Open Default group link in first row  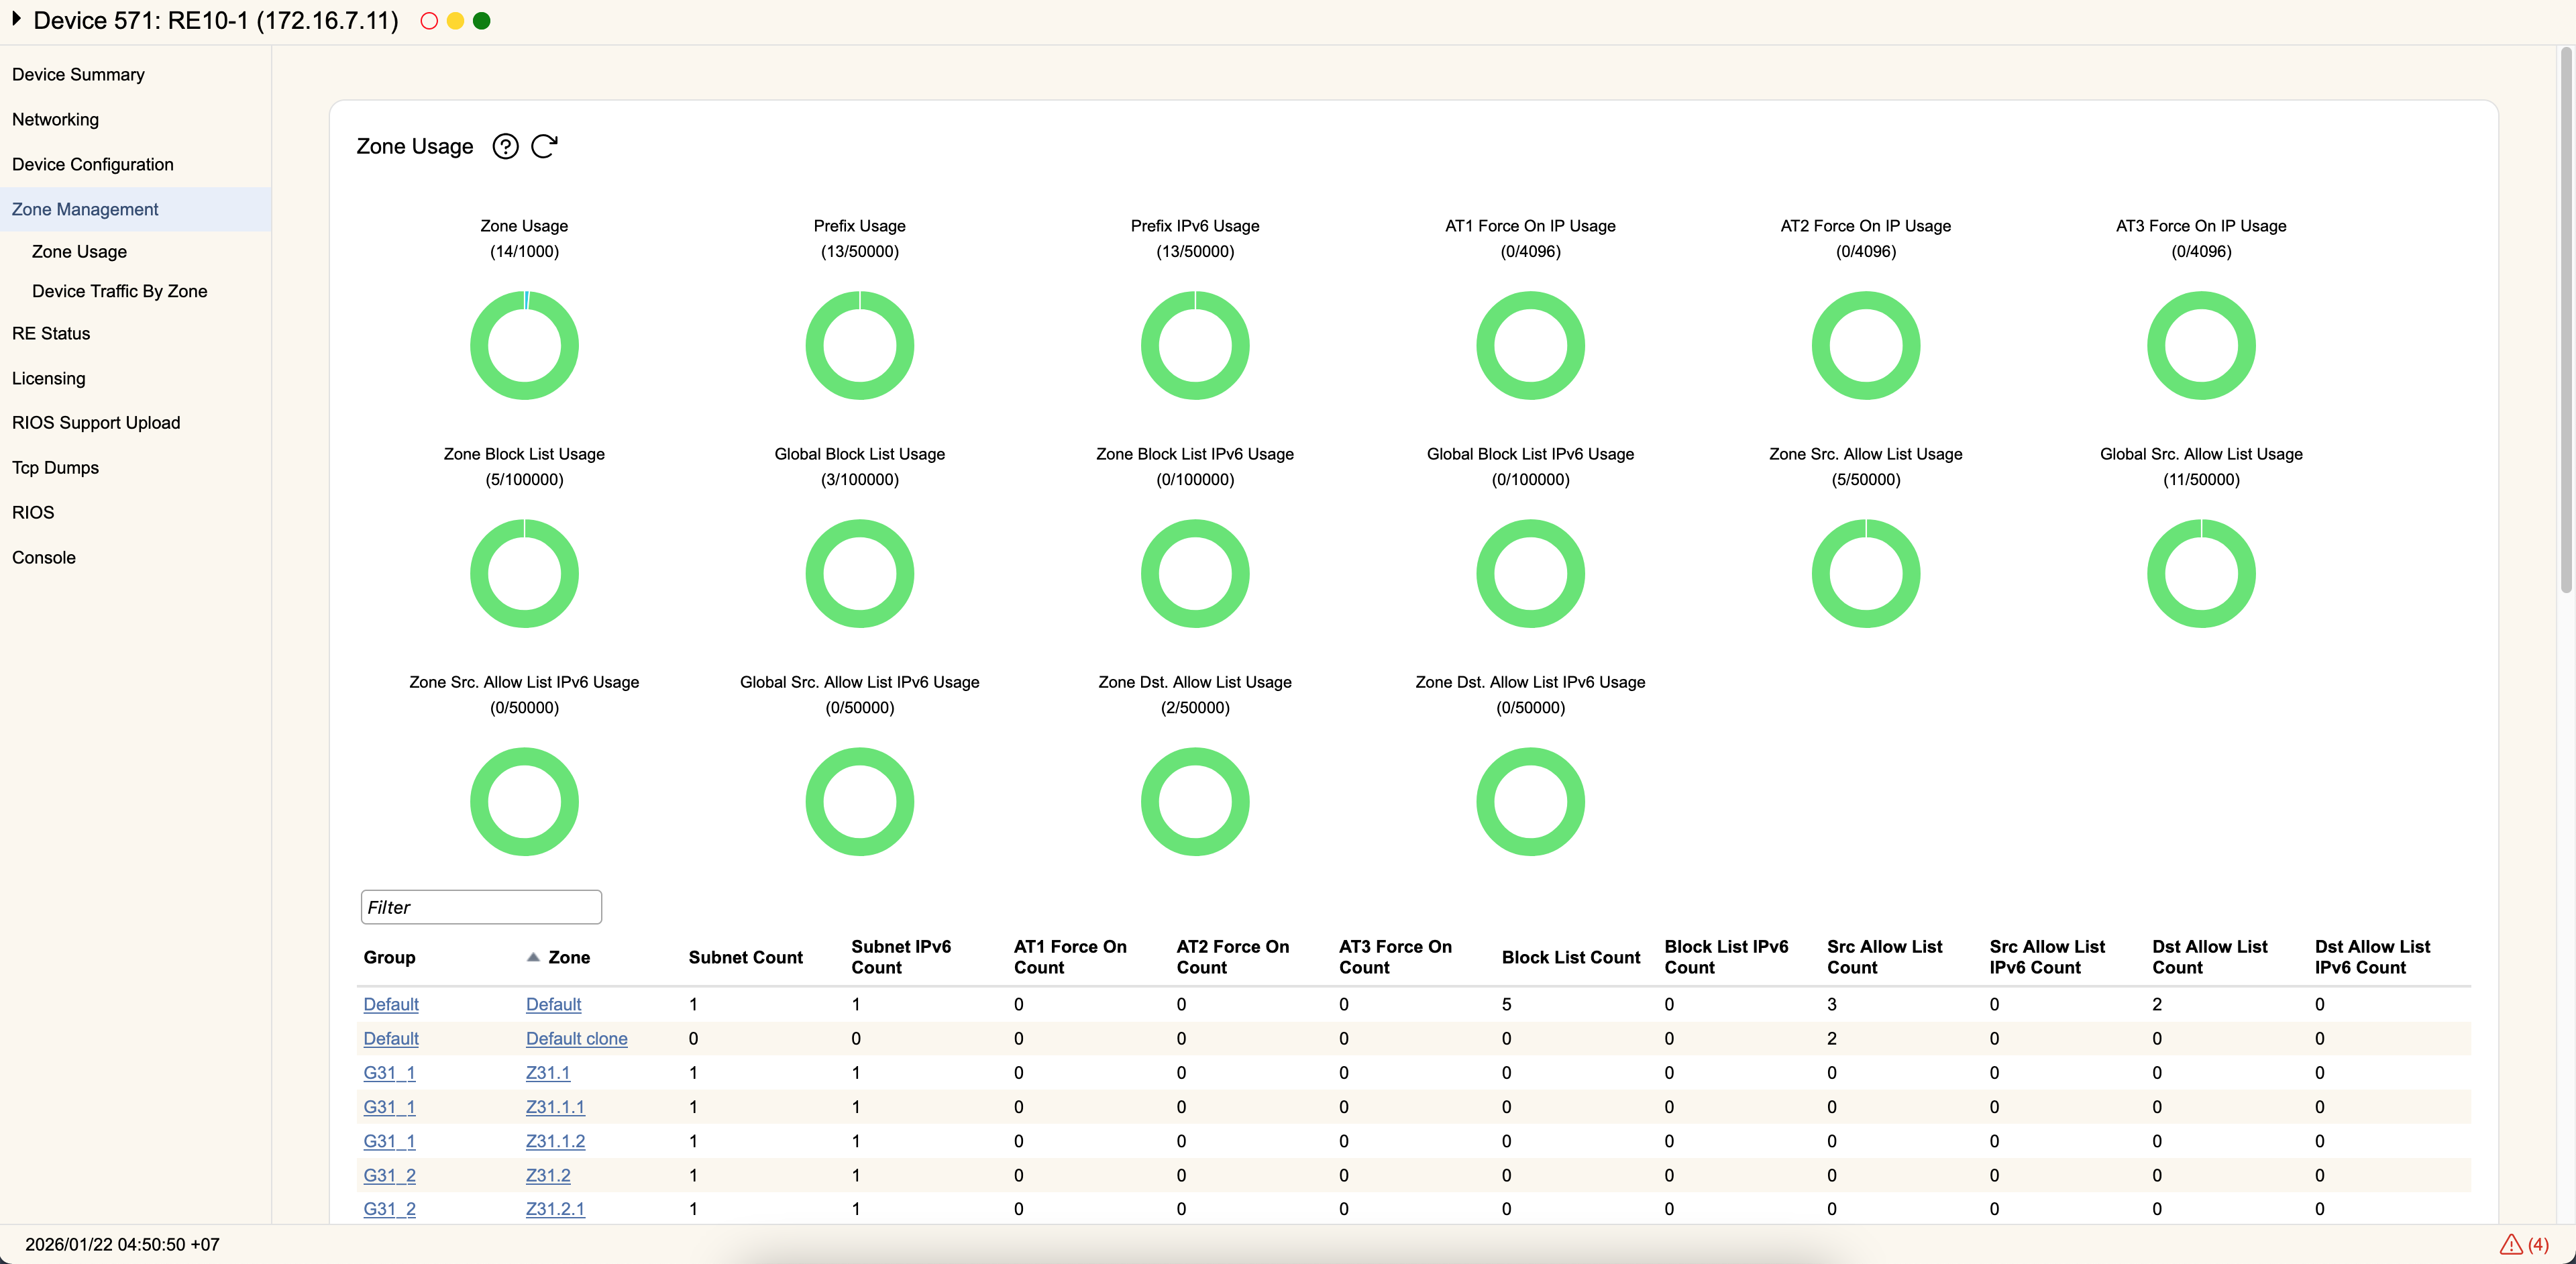[x=391, y=1004]
